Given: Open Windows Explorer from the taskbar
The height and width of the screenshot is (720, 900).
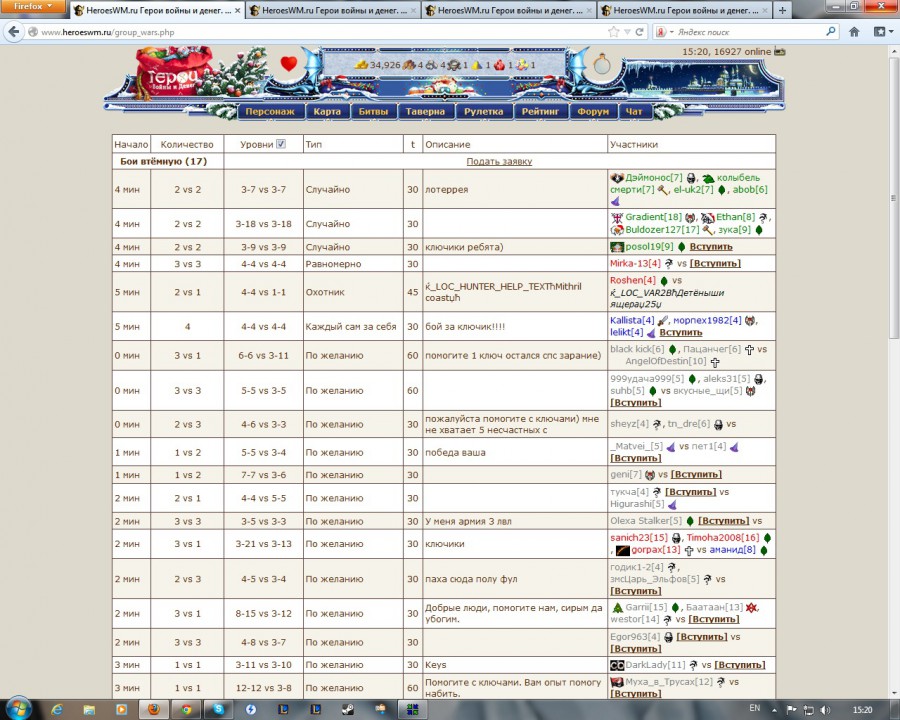Looking at the screenshot, I should pos(89,710).
